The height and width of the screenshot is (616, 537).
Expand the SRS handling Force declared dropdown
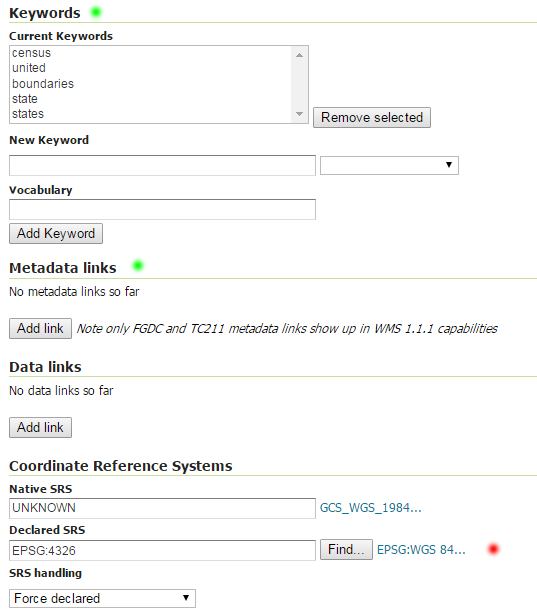coord(102,598)
